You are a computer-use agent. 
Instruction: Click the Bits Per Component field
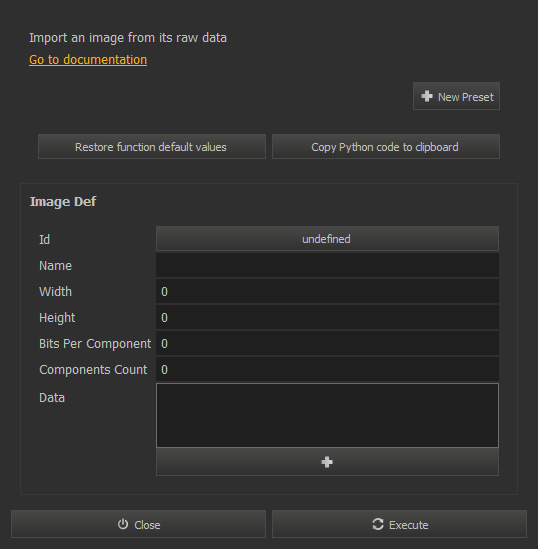pos(327,343)
